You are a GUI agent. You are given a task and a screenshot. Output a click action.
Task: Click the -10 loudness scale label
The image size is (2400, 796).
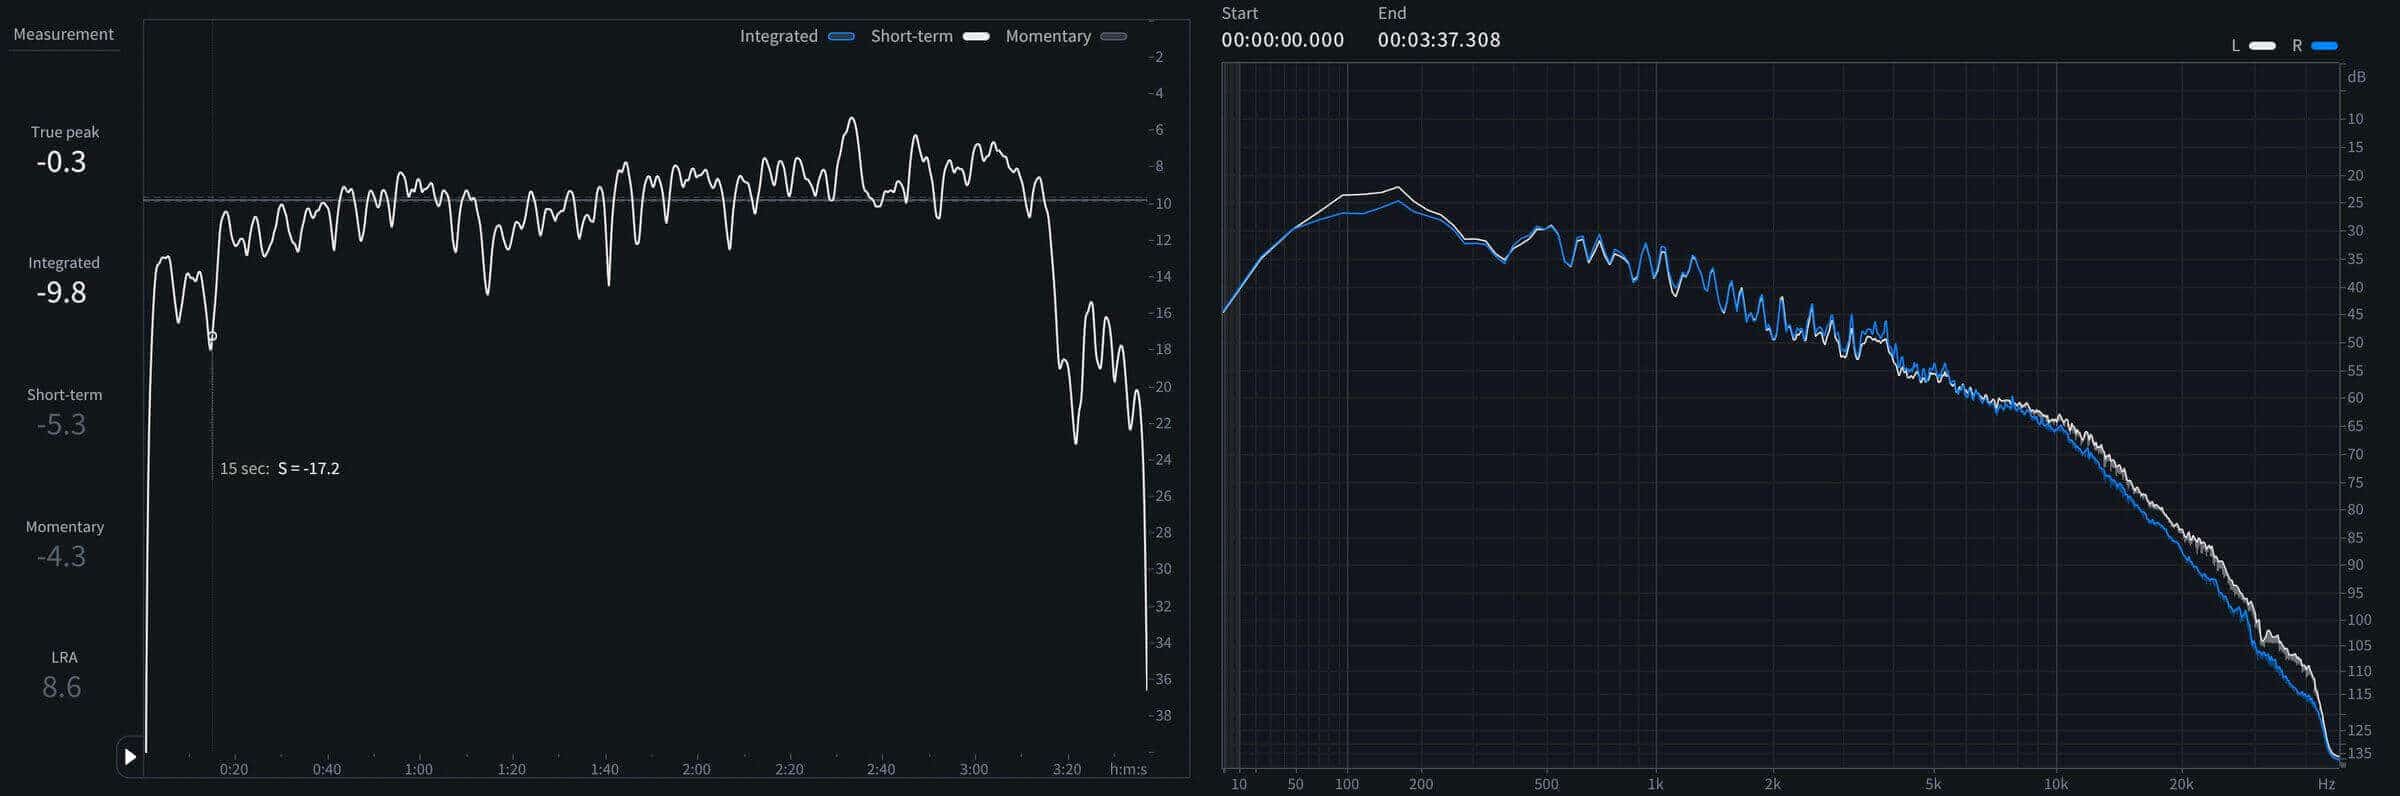point(1160,204)
